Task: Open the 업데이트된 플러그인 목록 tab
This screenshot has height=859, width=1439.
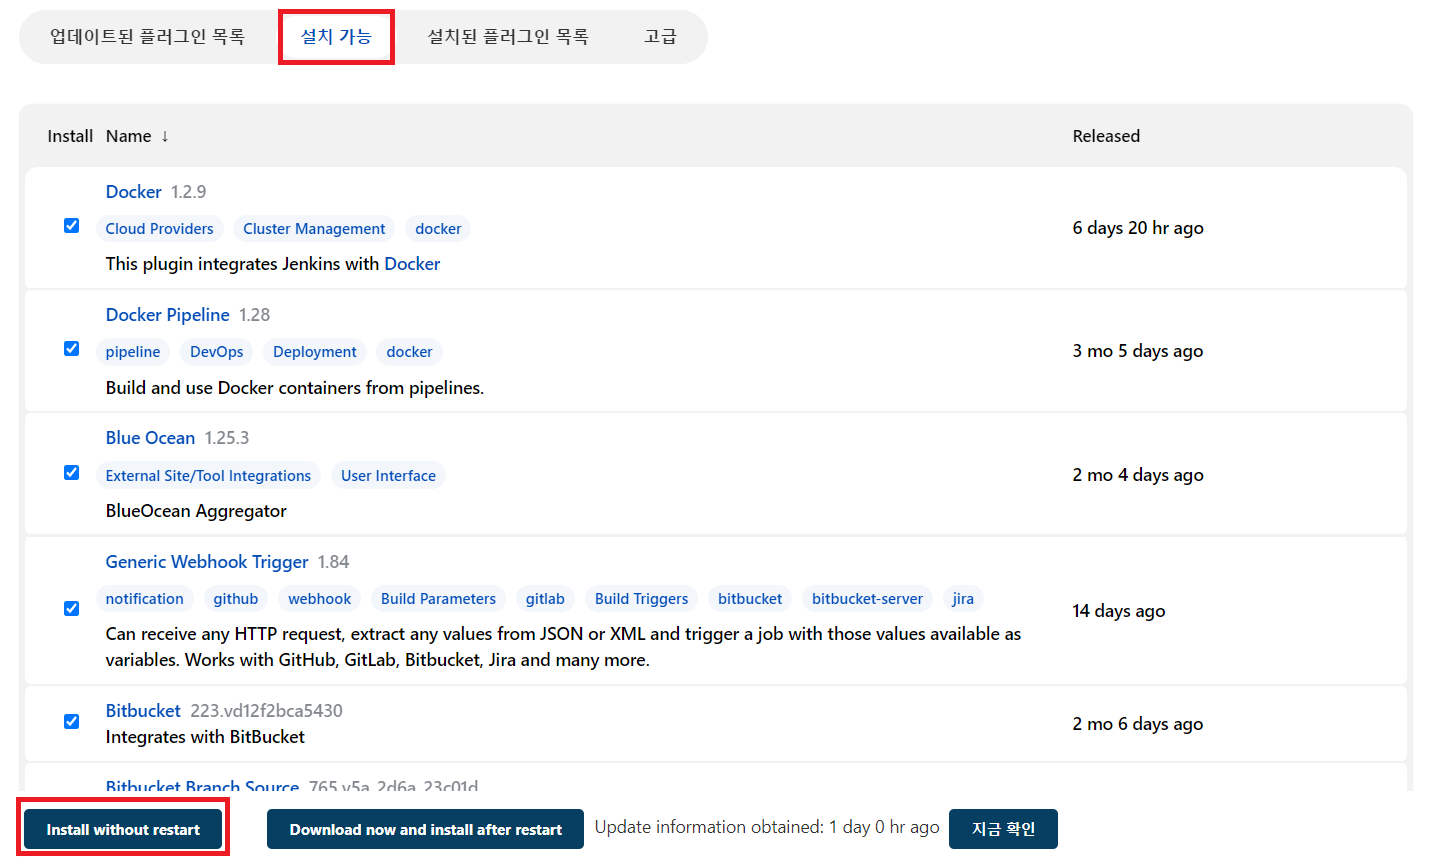Action: click(x=147, y=37)
